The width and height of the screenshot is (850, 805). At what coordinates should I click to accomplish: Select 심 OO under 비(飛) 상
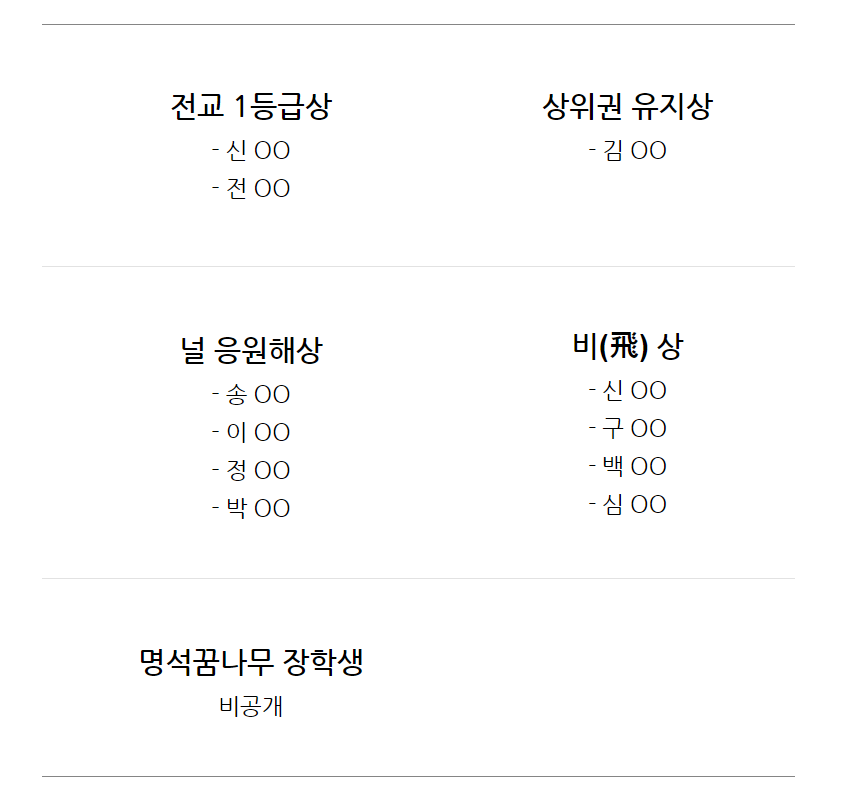[628, 504]
